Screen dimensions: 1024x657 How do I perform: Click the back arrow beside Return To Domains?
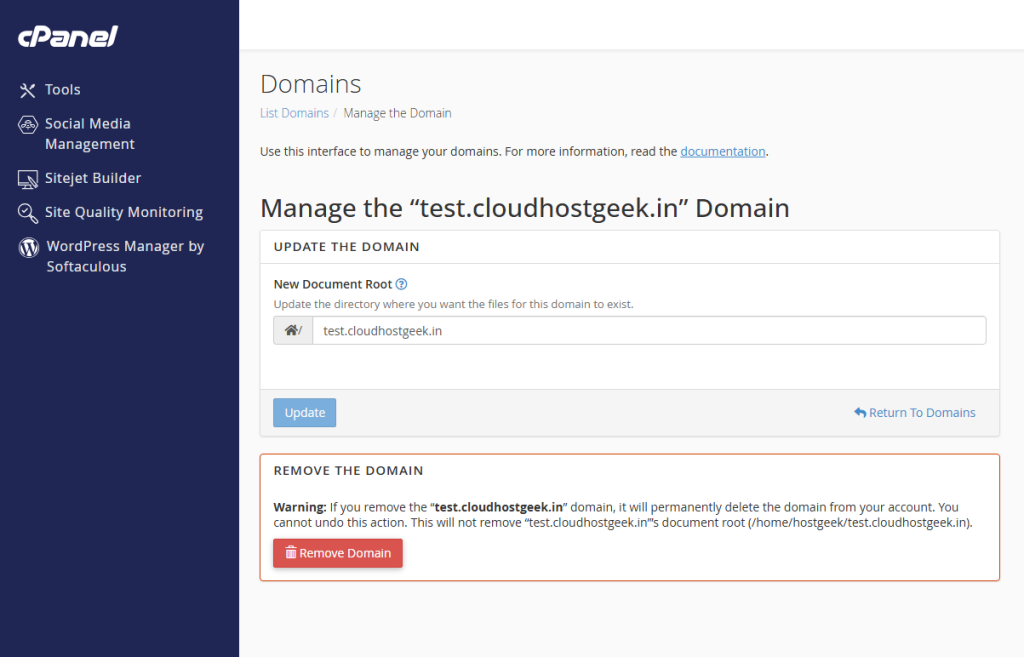click(x=860, y=412)
